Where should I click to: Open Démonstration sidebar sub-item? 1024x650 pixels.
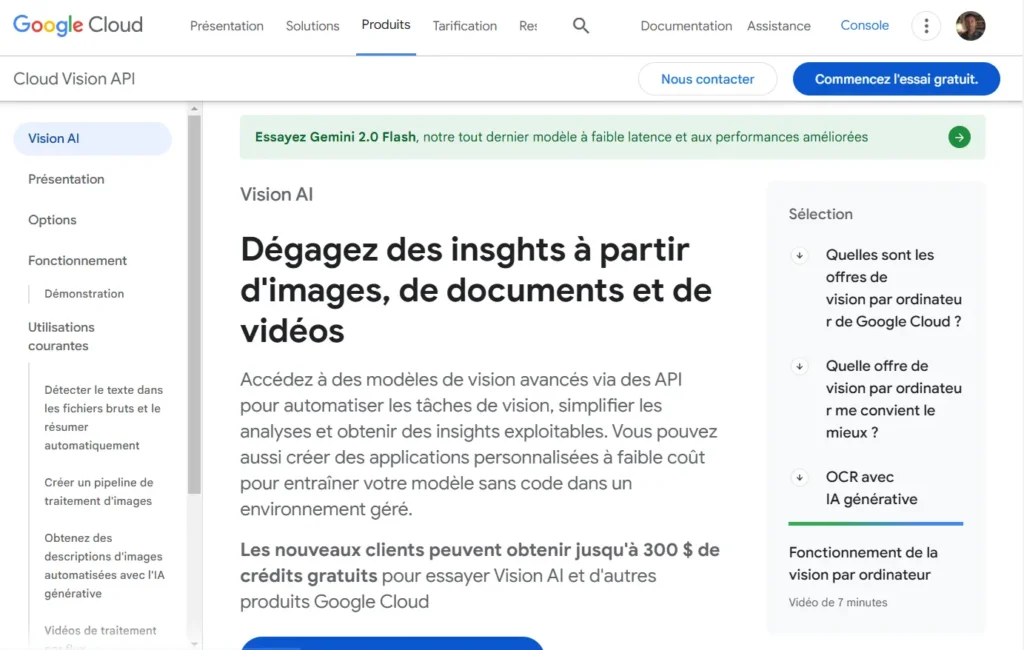[84, 294]
